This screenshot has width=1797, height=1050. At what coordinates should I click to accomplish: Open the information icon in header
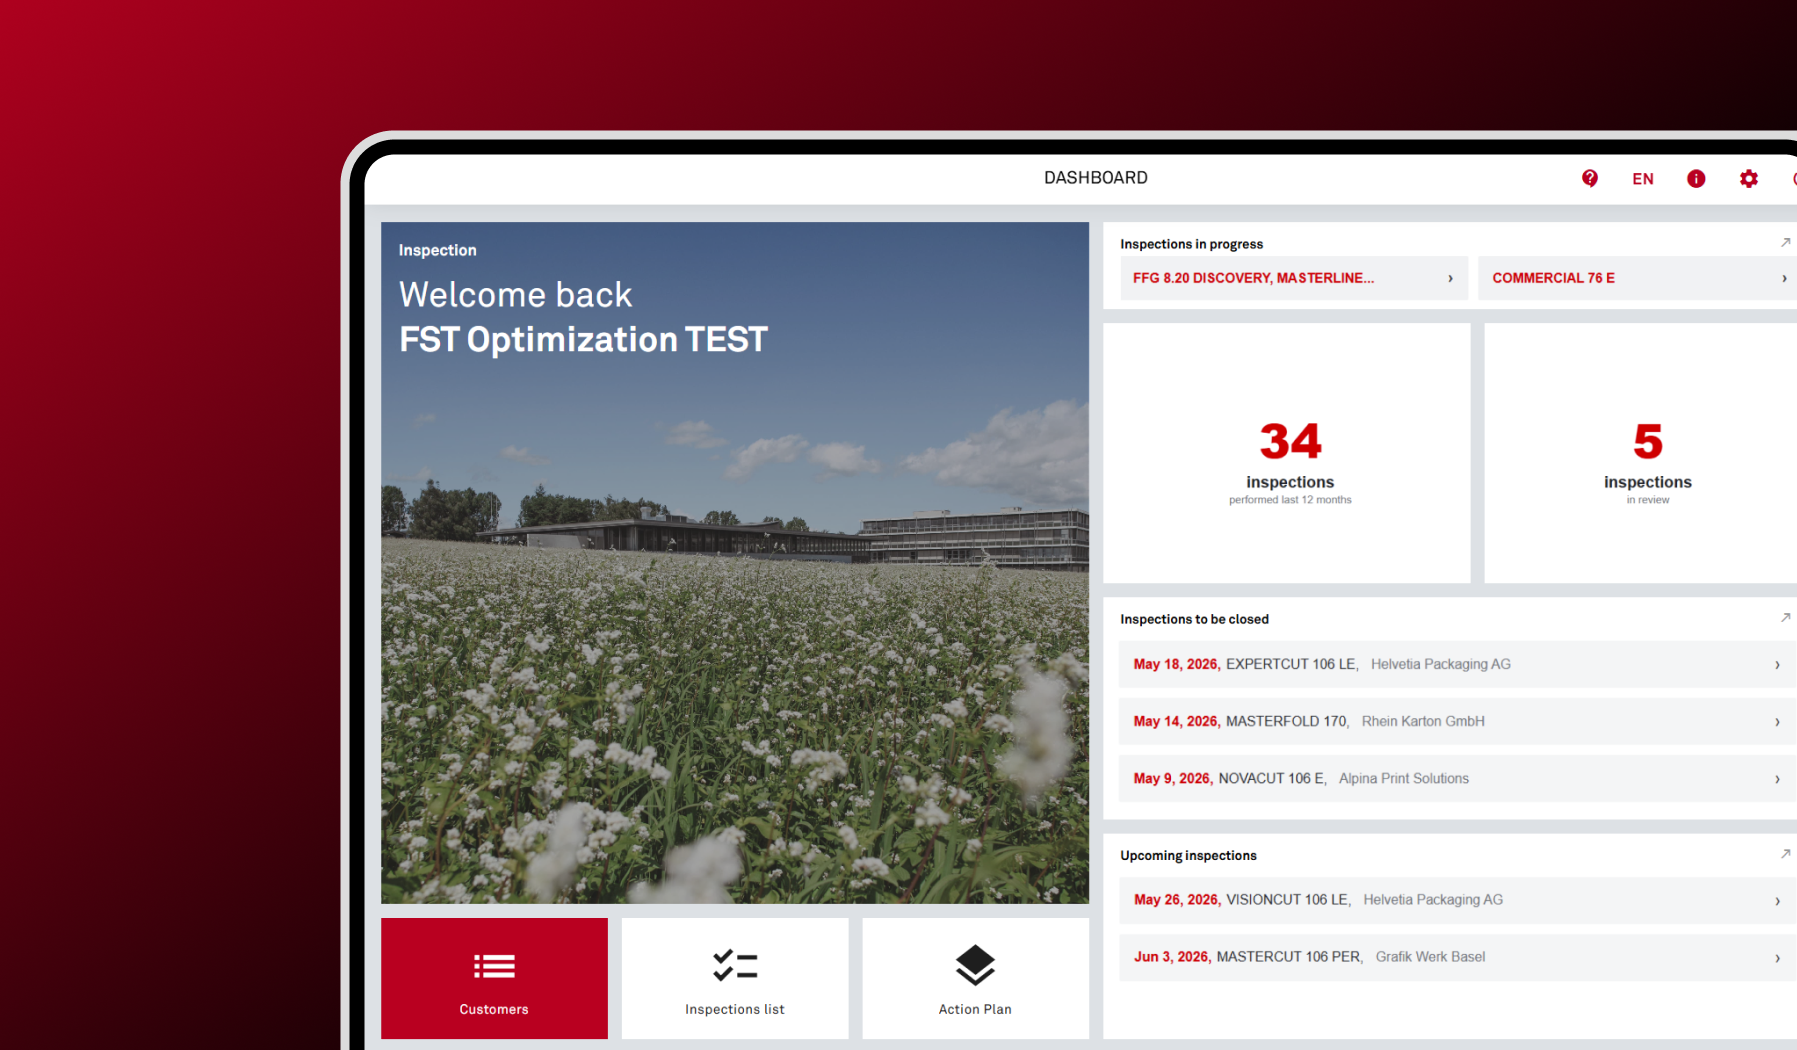tap(1696, 178)
